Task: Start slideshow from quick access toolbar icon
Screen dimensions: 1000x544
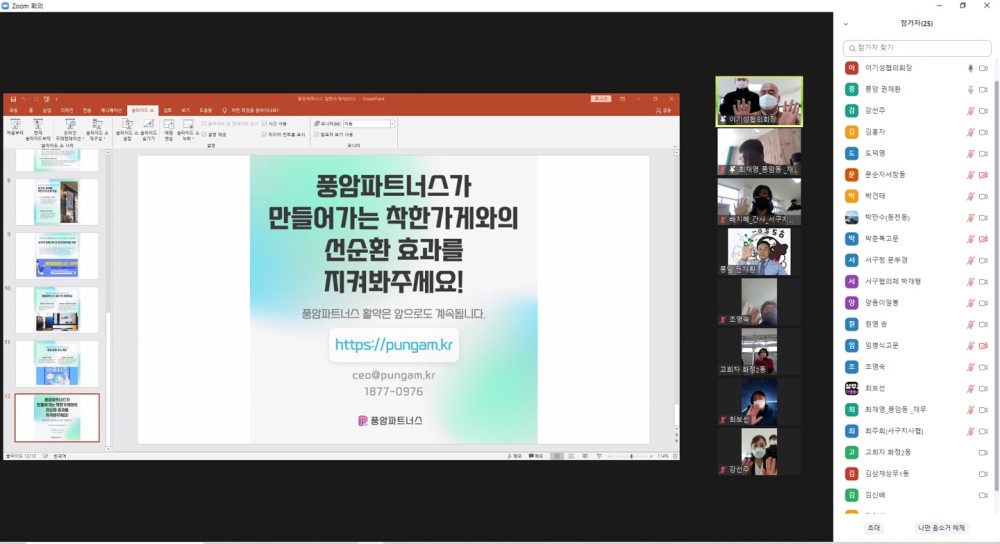Action: coord(47,99)
